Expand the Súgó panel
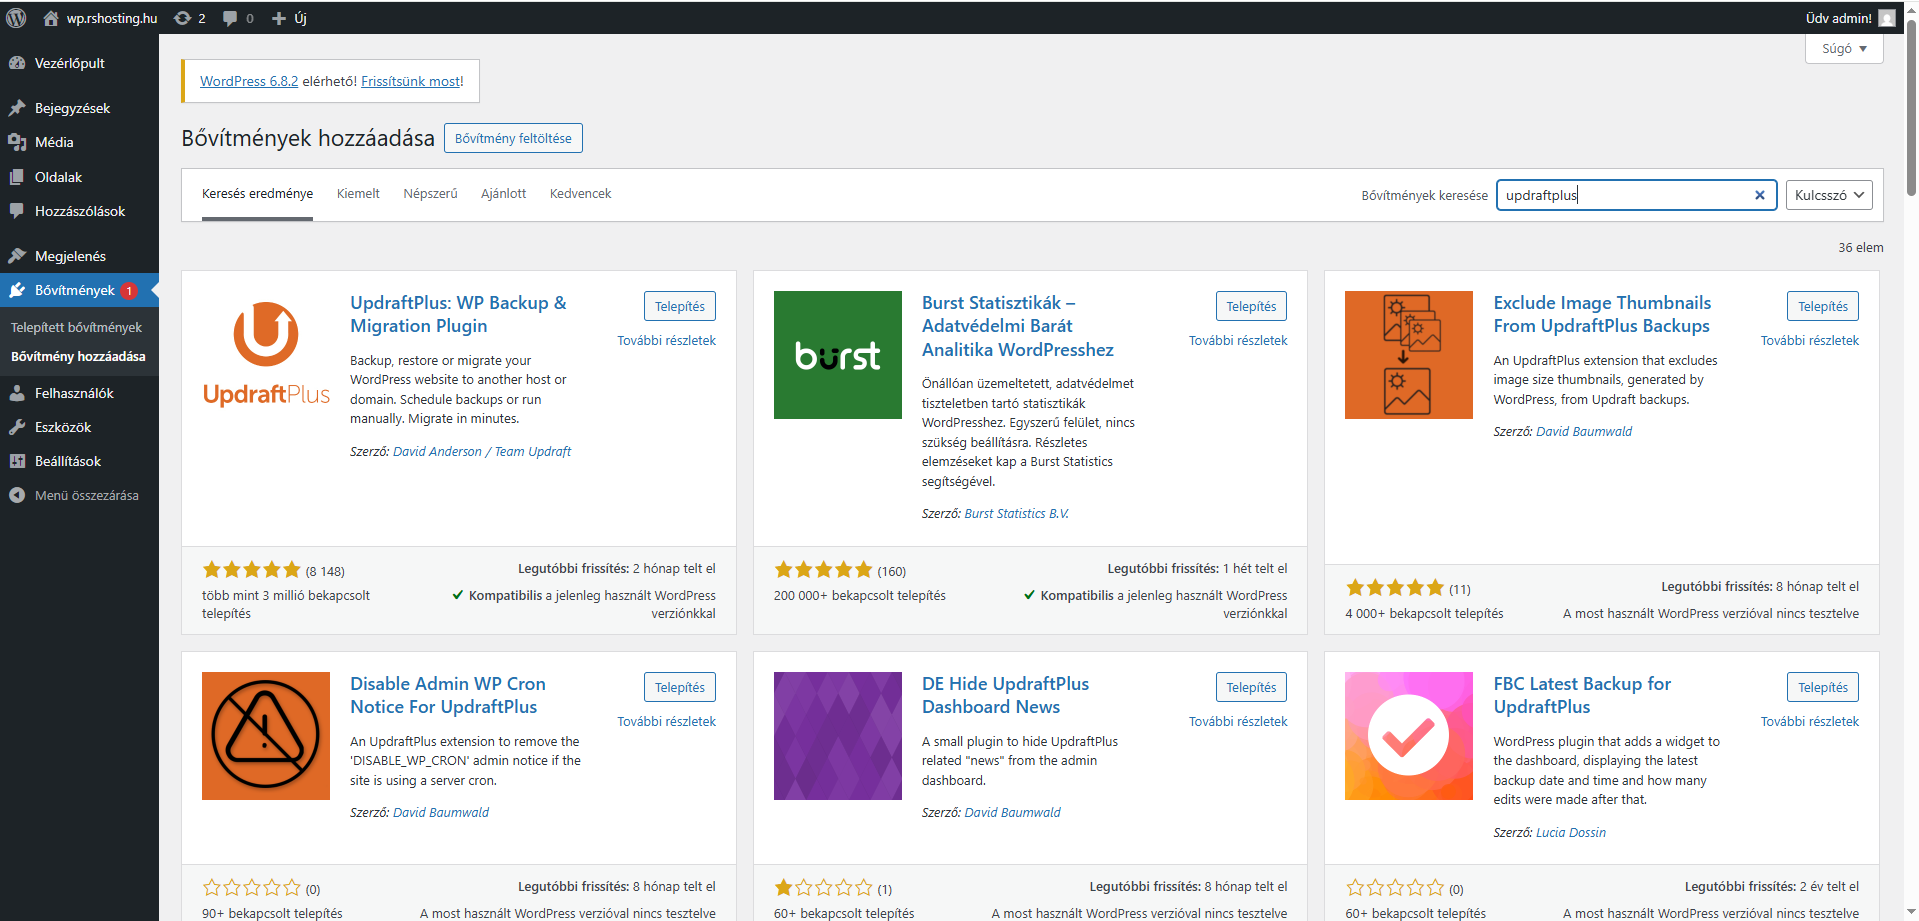This screenshot has width=1919, height=921. coord(1843,48)
